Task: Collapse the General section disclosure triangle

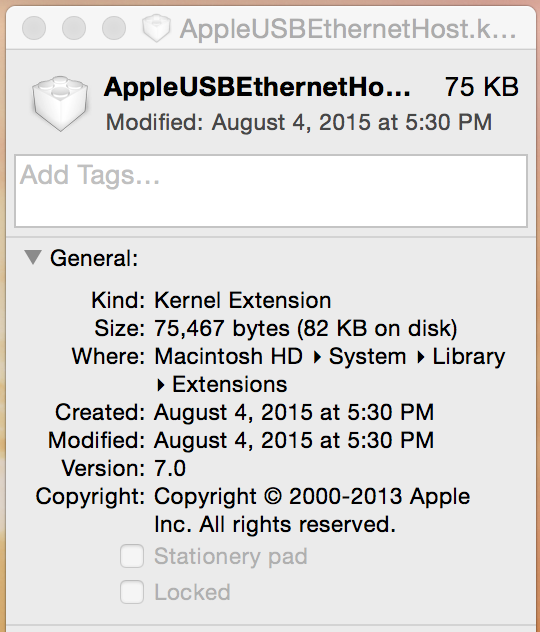Action: [x=33, y=257]
